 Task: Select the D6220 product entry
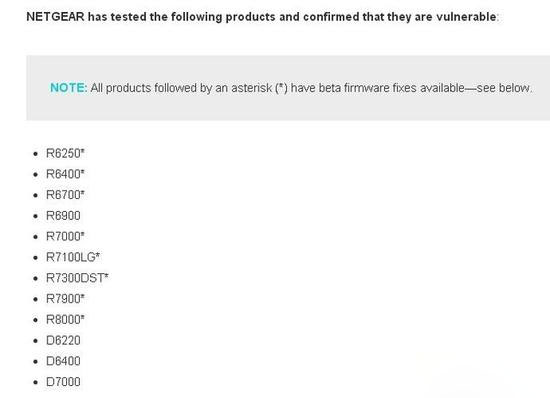point(63,340)
